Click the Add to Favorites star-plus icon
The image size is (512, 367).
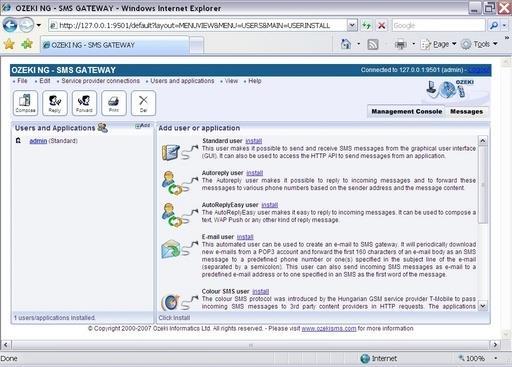[27, 44]
